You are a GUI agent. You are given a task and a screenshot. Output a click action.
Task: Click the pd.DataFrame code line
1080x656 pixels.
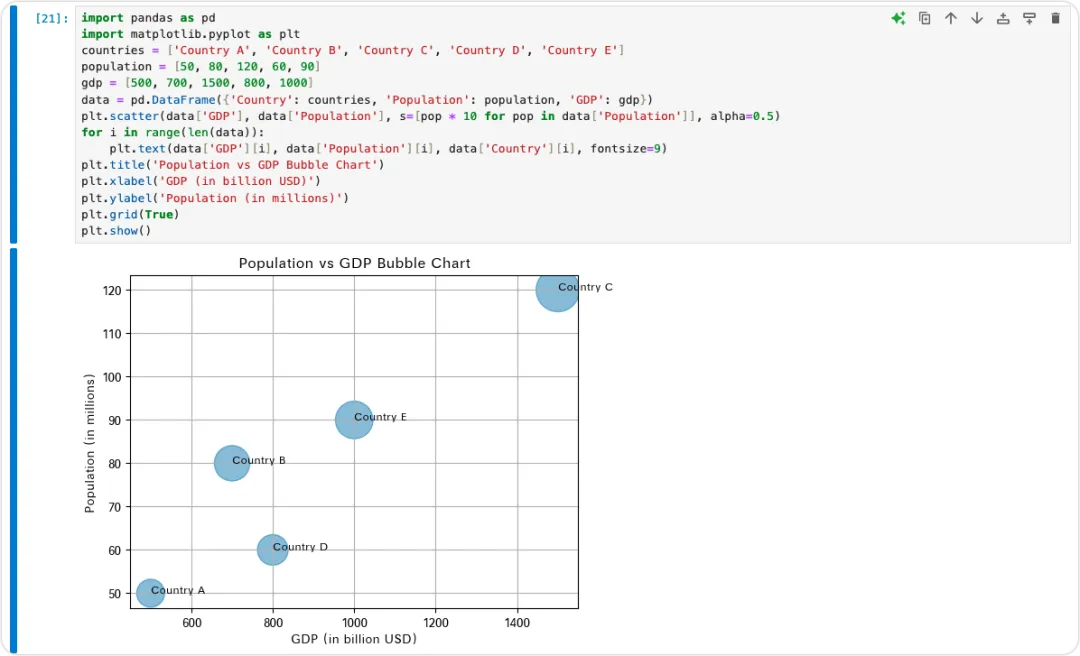pos(366,100)
